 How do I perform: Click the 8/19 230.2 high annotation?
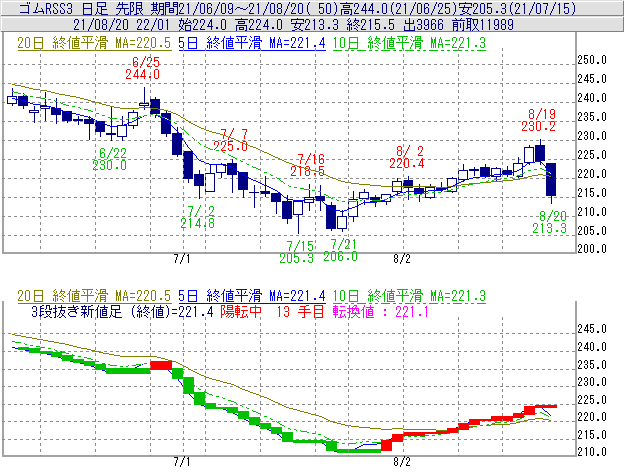[x=538, y=121]
